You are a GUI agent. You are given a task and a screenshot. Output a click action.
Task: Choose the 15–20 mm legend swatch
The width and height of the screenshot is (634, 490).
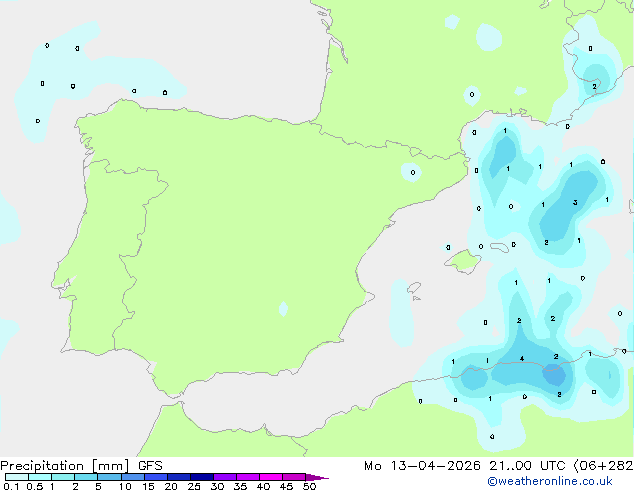point(156,477)
